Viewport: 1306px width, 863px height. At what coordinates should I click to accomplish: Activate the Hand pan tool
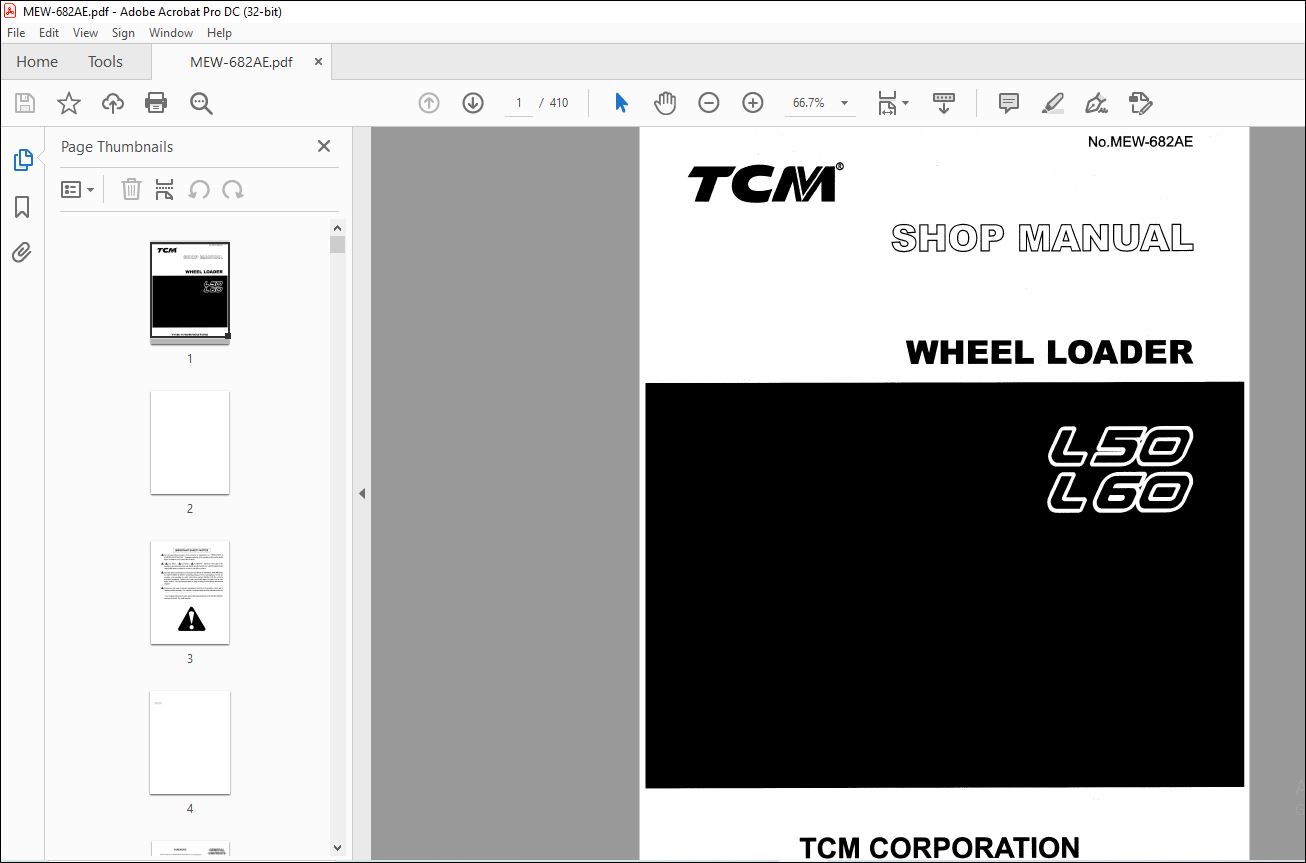[x=665, y=103]
